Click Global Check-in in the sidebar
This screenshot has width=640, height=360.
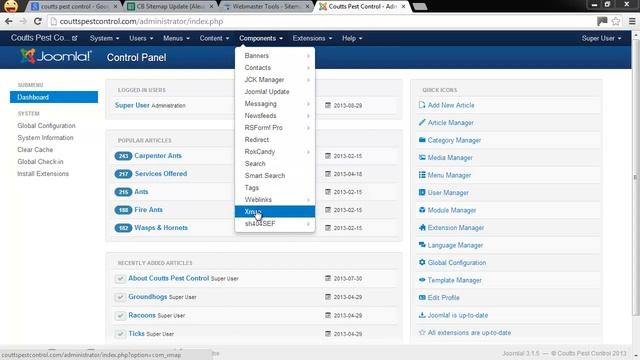click(40, 162)
